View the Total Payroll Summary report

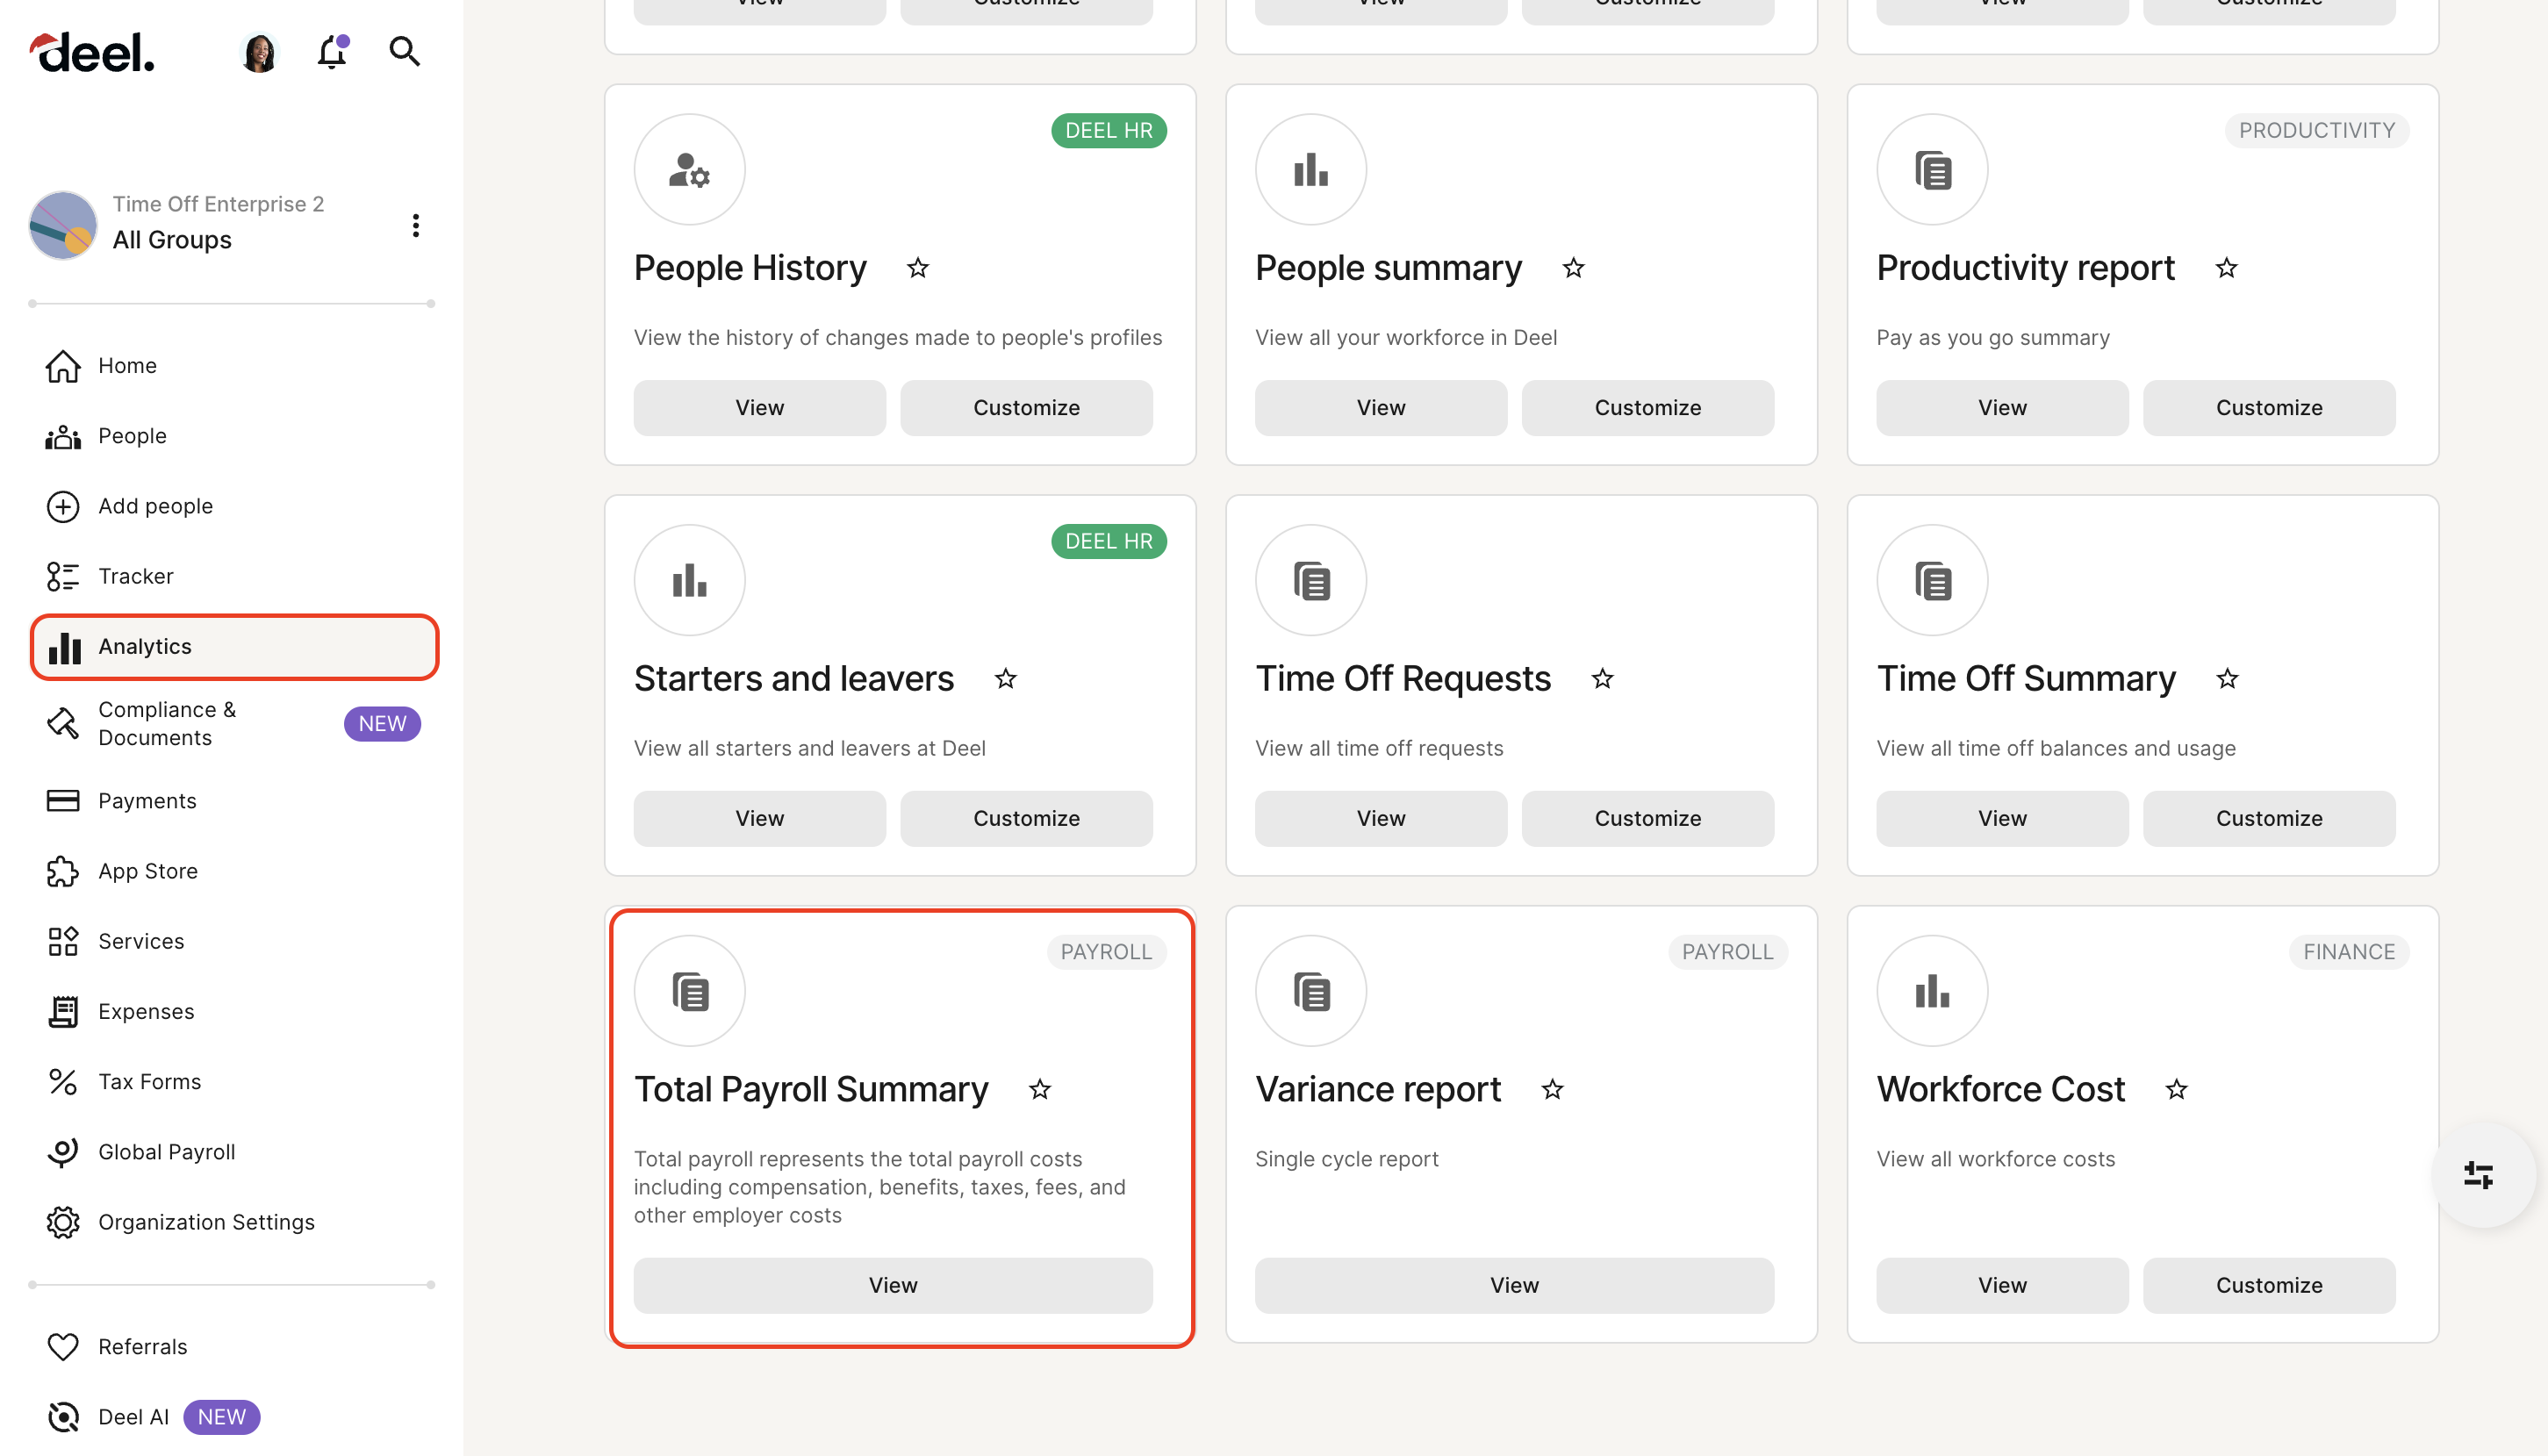pos(892,1285)
